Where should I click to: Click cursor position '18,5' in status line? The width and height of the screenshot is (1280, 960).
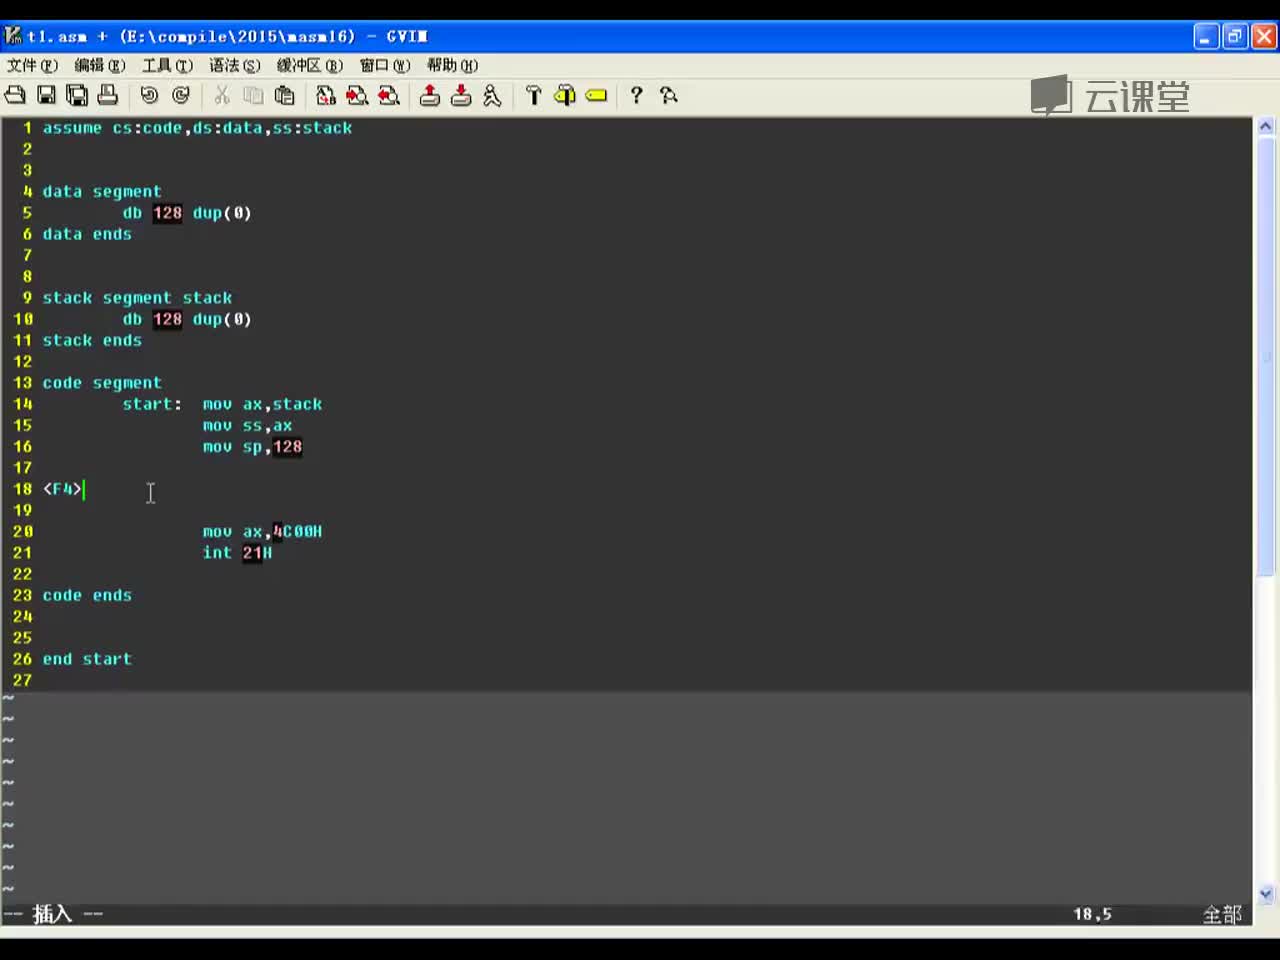(1092, 914)
